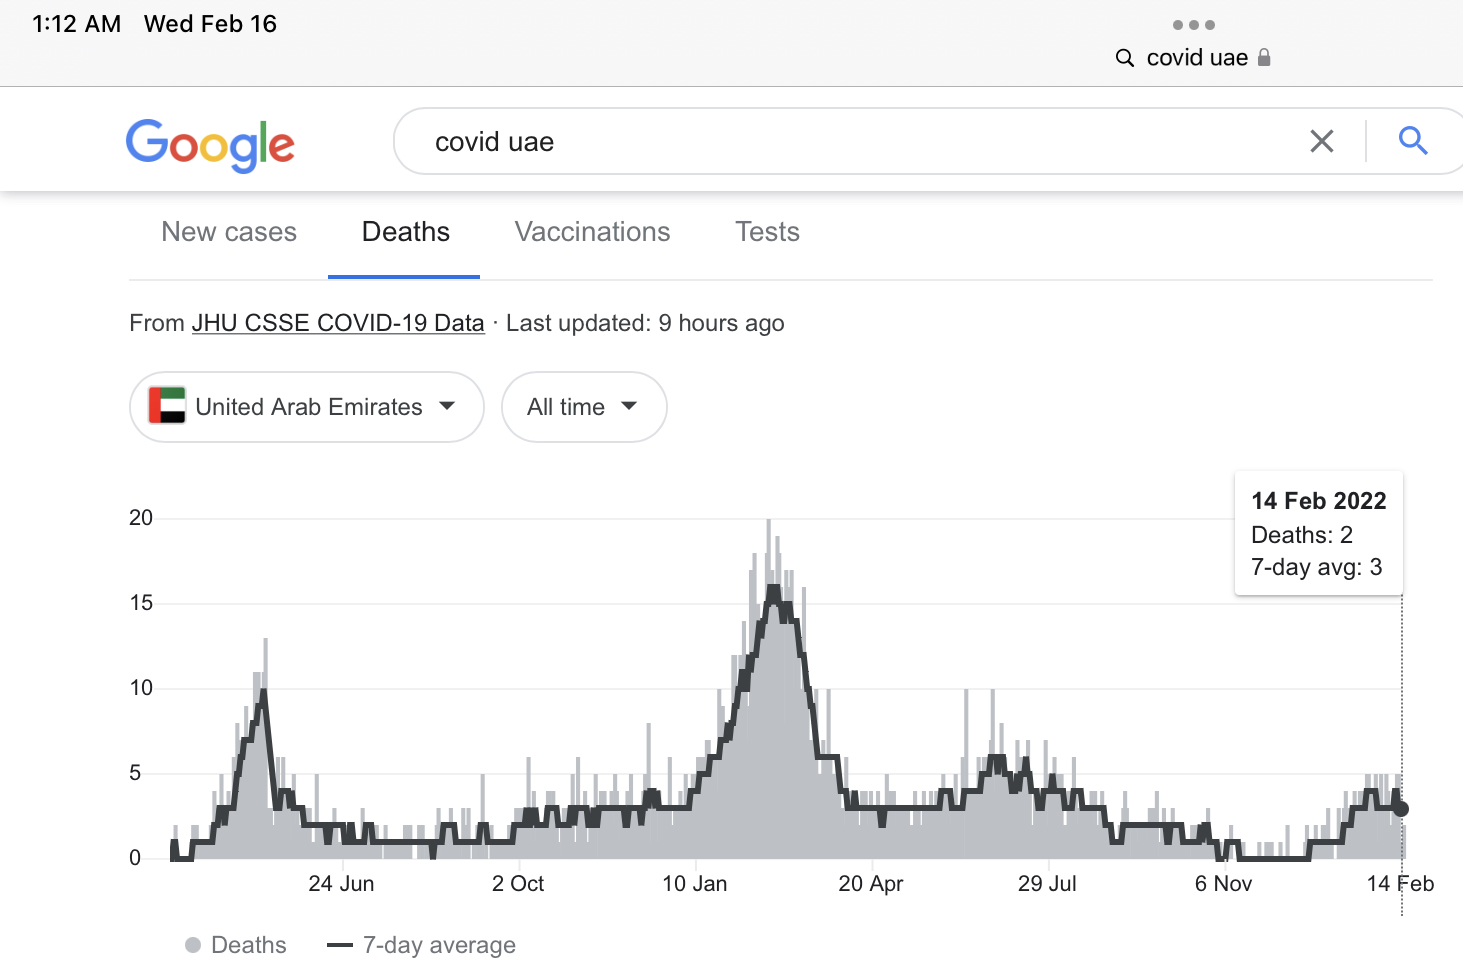The width and height of the screenshot is (1463, 976).
Task: Tap the covid uae address bar text
Action: point(1197,58)
